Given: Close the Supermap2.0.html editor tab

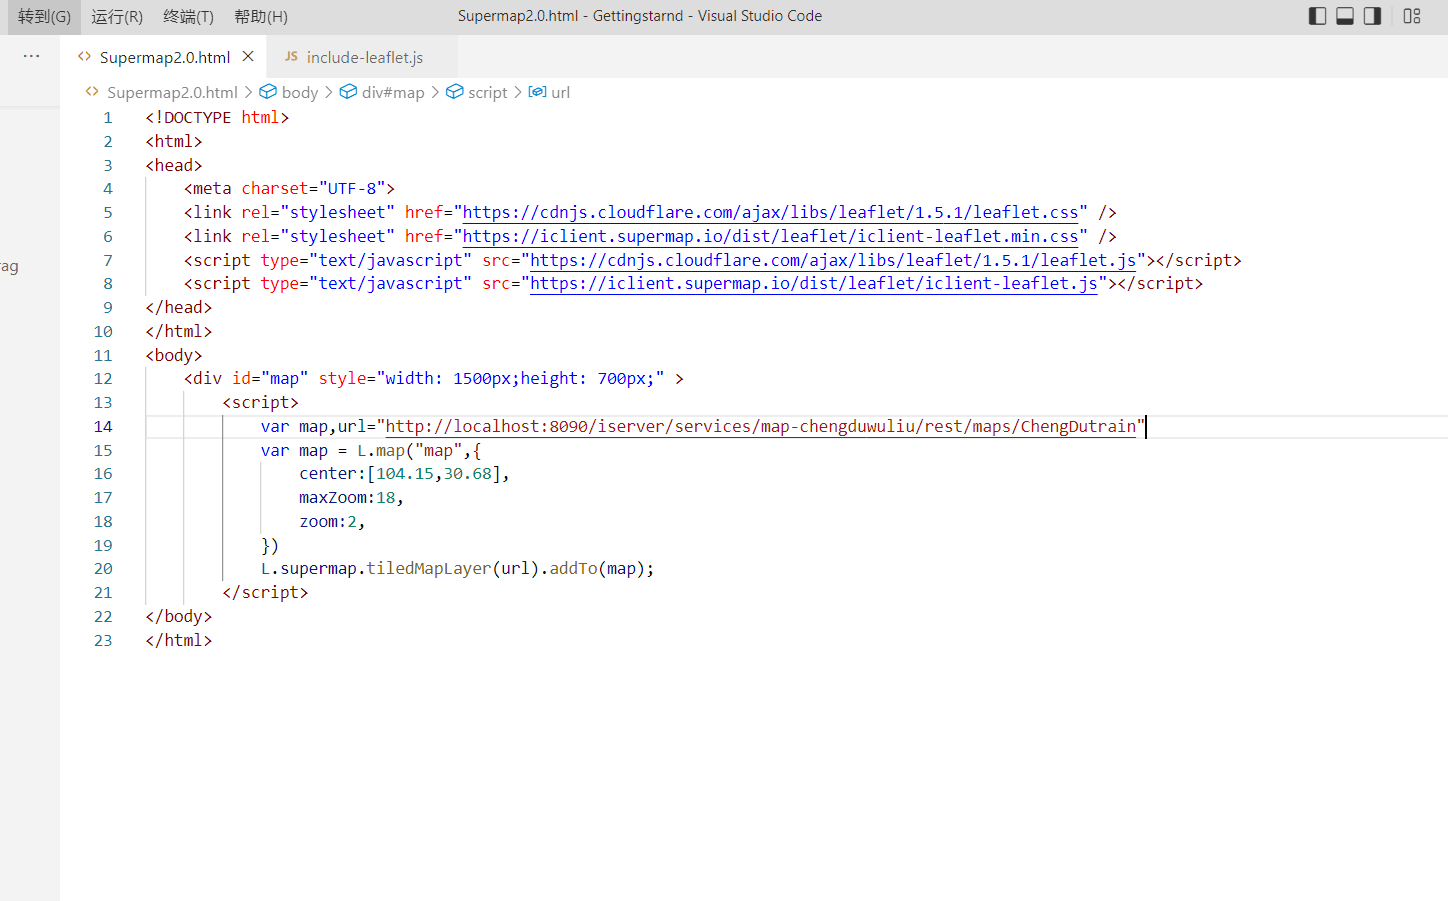Looking at the screenshot, I should pyautogui.click(x=248, y=56).
